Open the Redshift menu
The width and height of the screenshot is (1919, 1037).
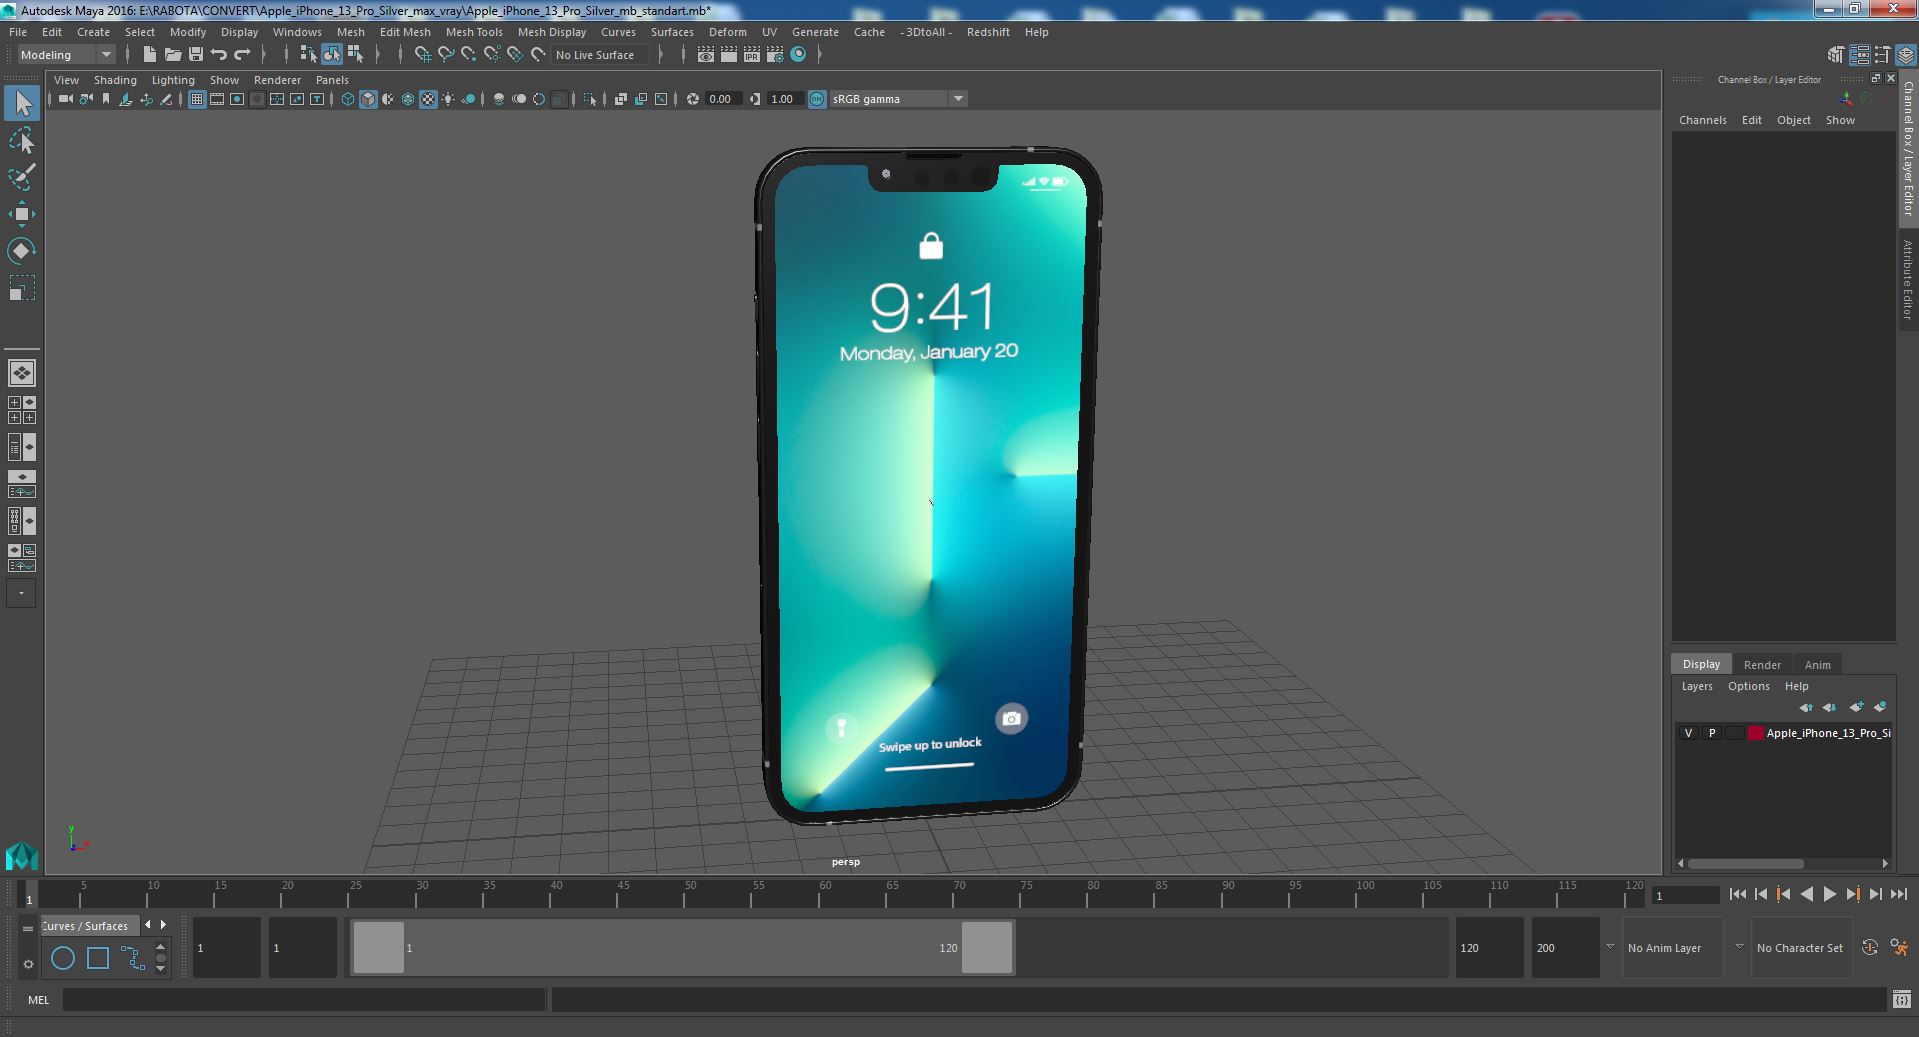coord(988,32)
